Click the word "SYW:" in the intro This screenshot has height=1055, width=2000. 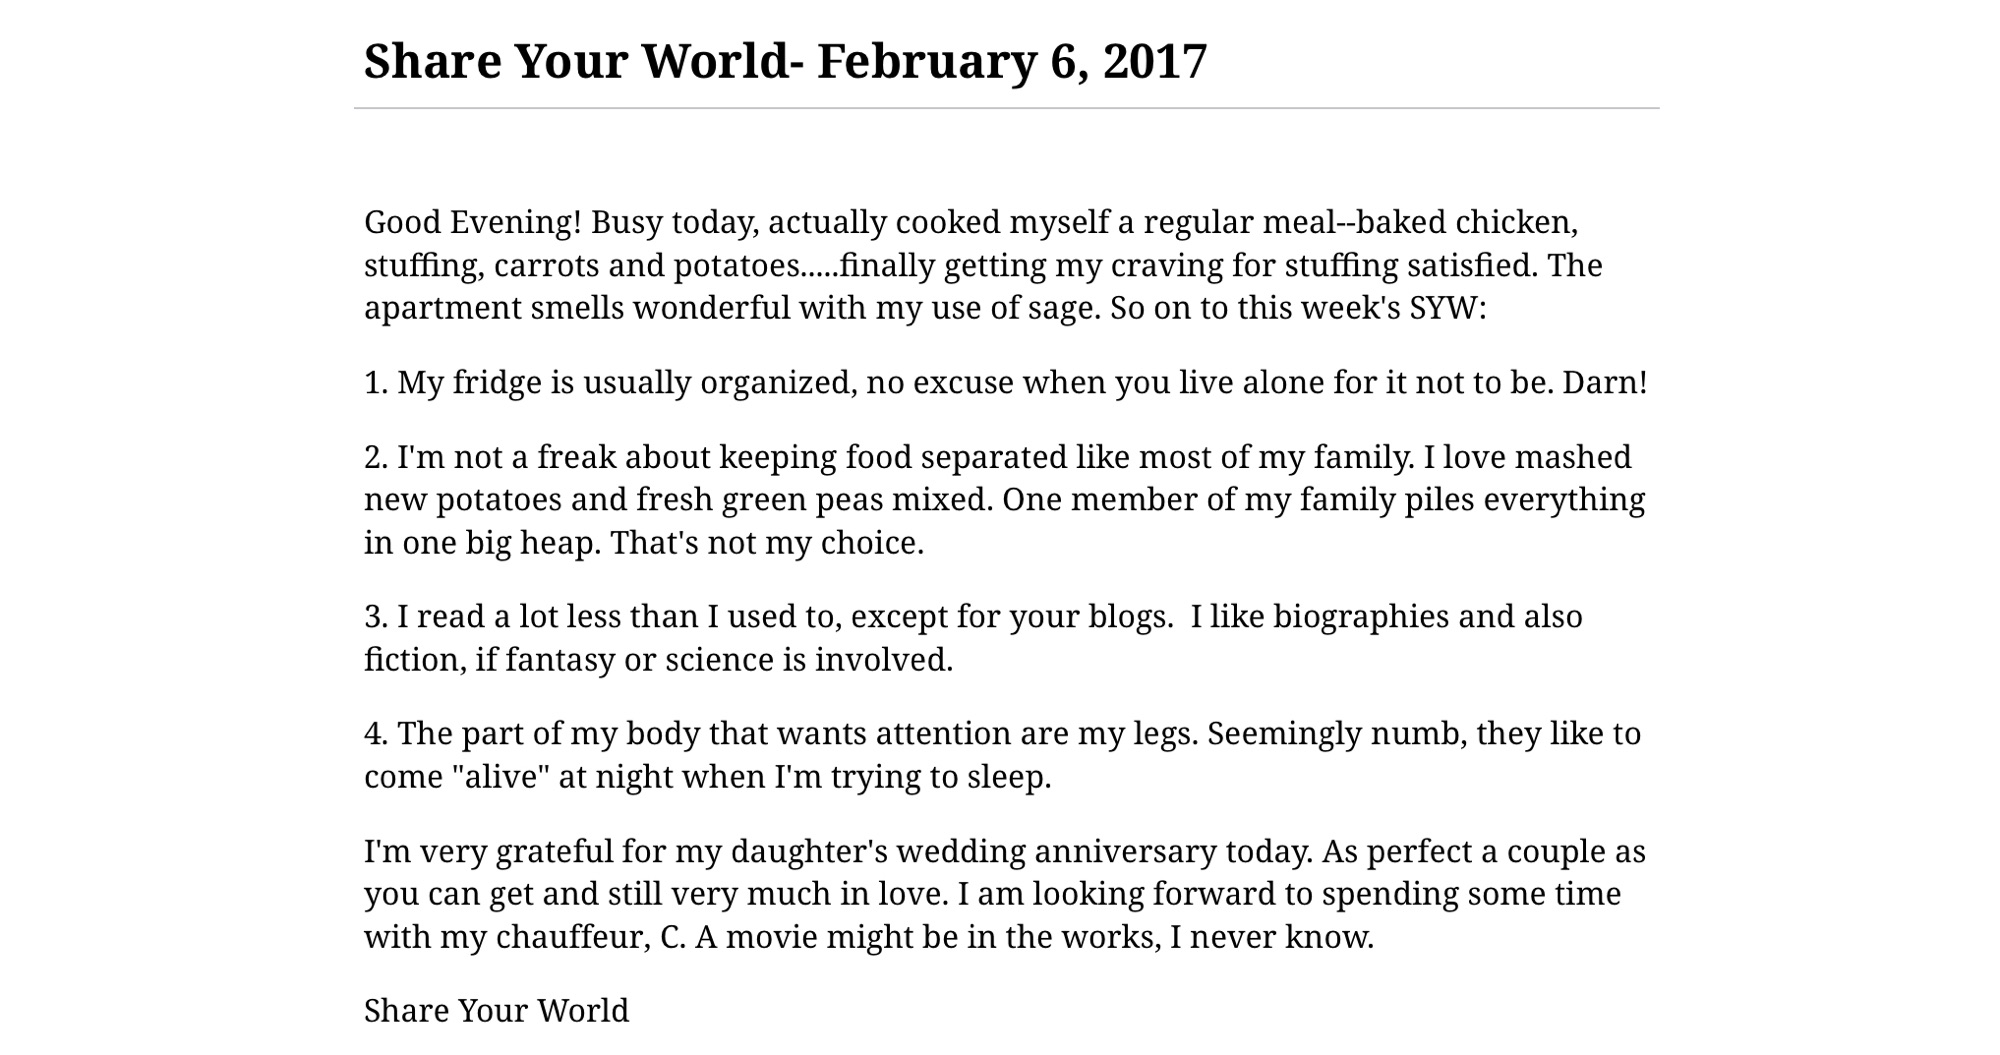(x=1447, y=308)
